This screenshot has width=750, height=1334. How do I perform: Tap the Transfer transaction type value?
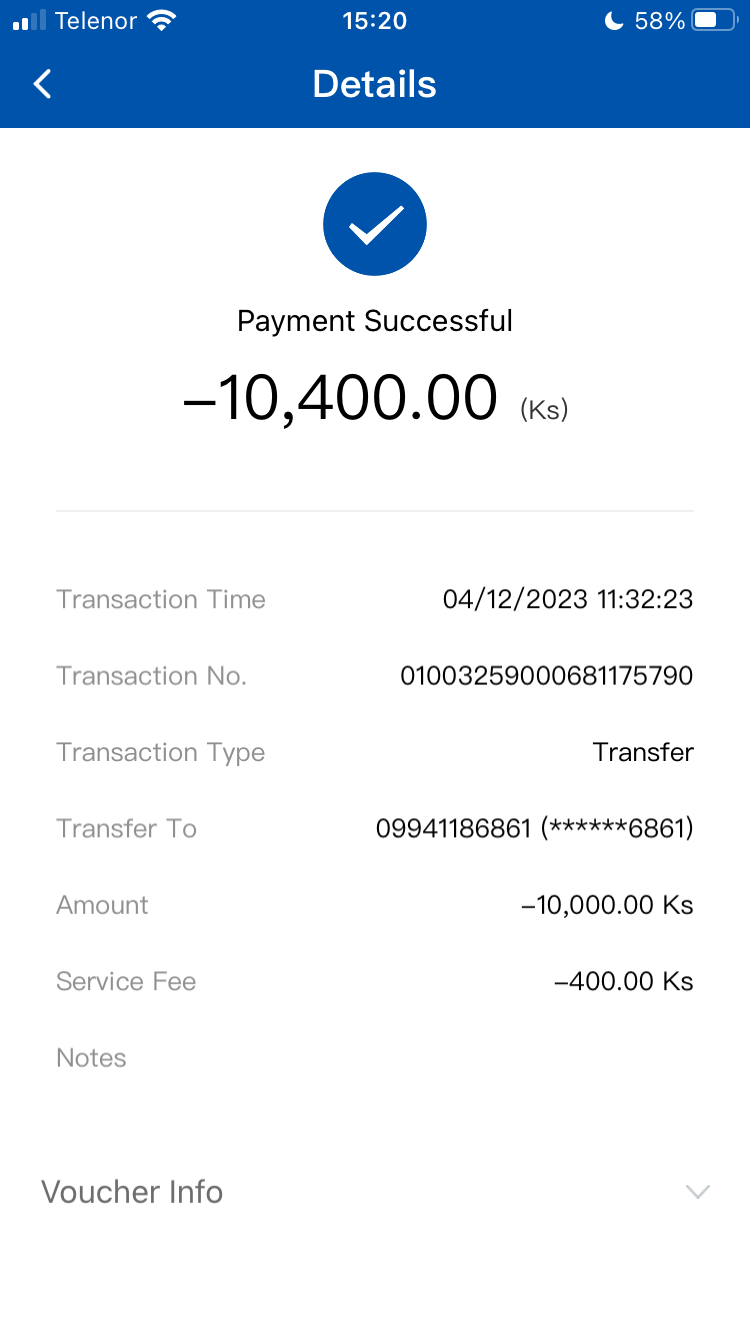[x=643, y=752]
